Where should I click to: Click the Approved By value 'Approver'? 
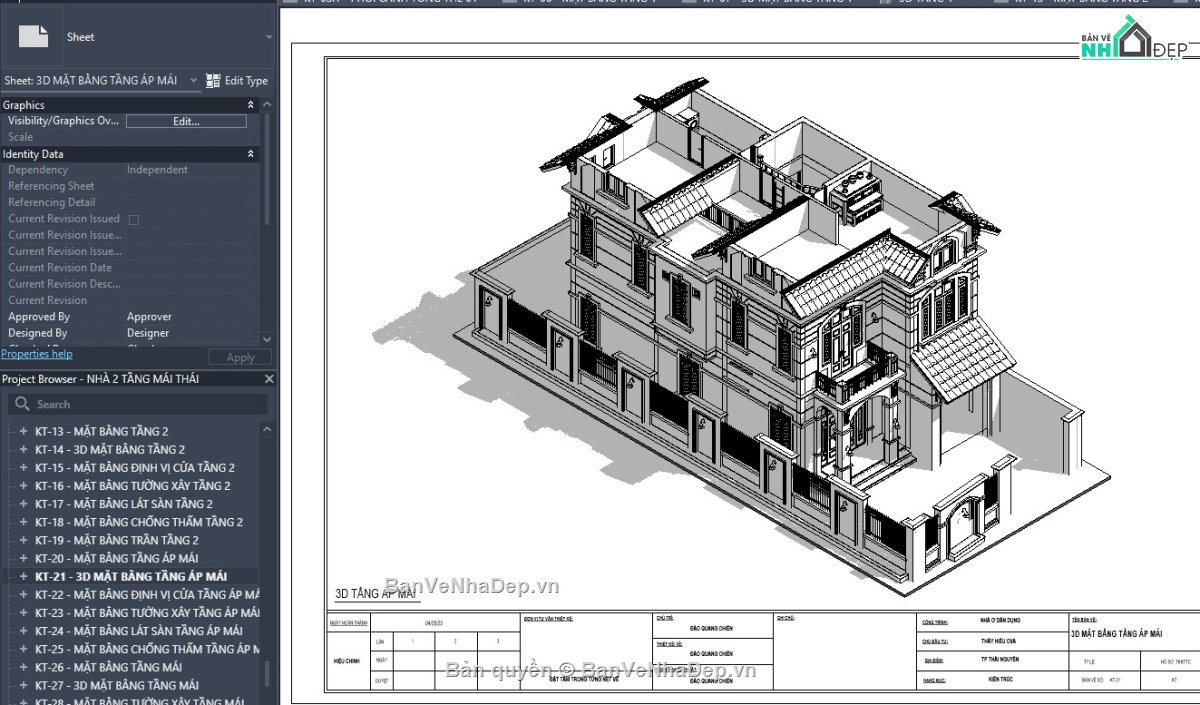[x=149, y=317]
